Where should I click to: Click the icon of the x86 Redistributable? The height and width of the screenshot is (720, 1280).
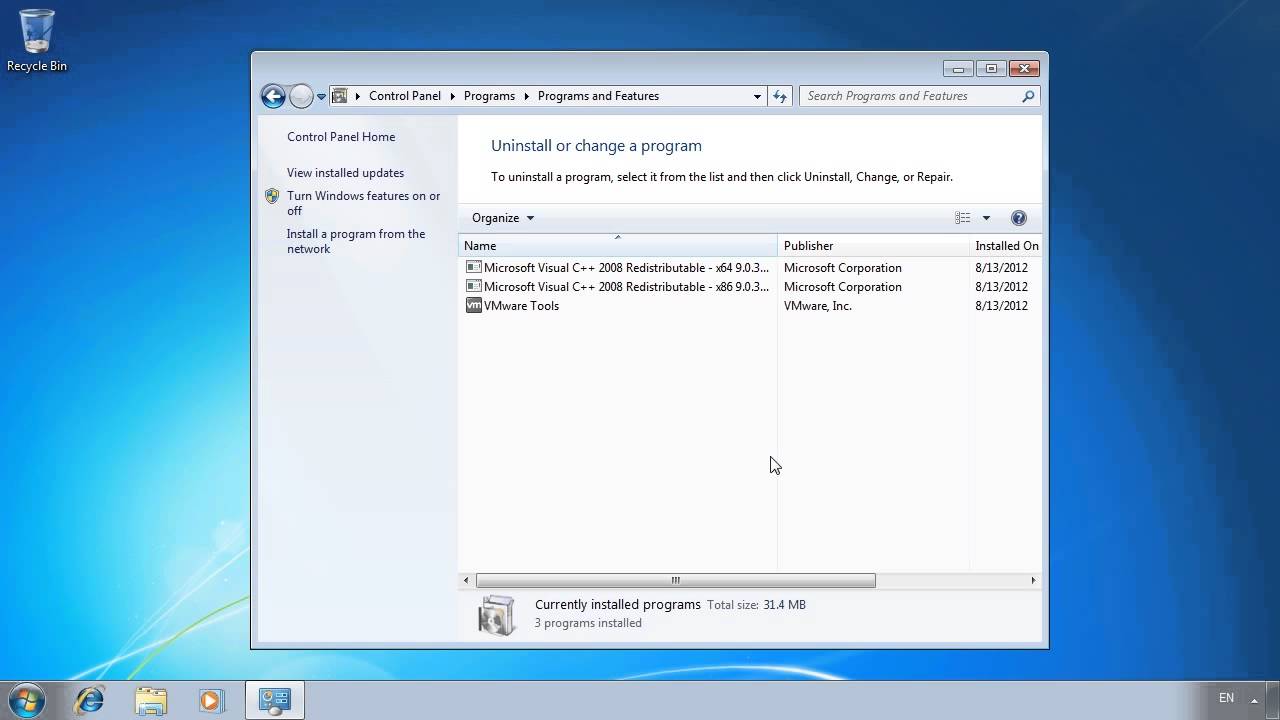[x=474, y=286]
